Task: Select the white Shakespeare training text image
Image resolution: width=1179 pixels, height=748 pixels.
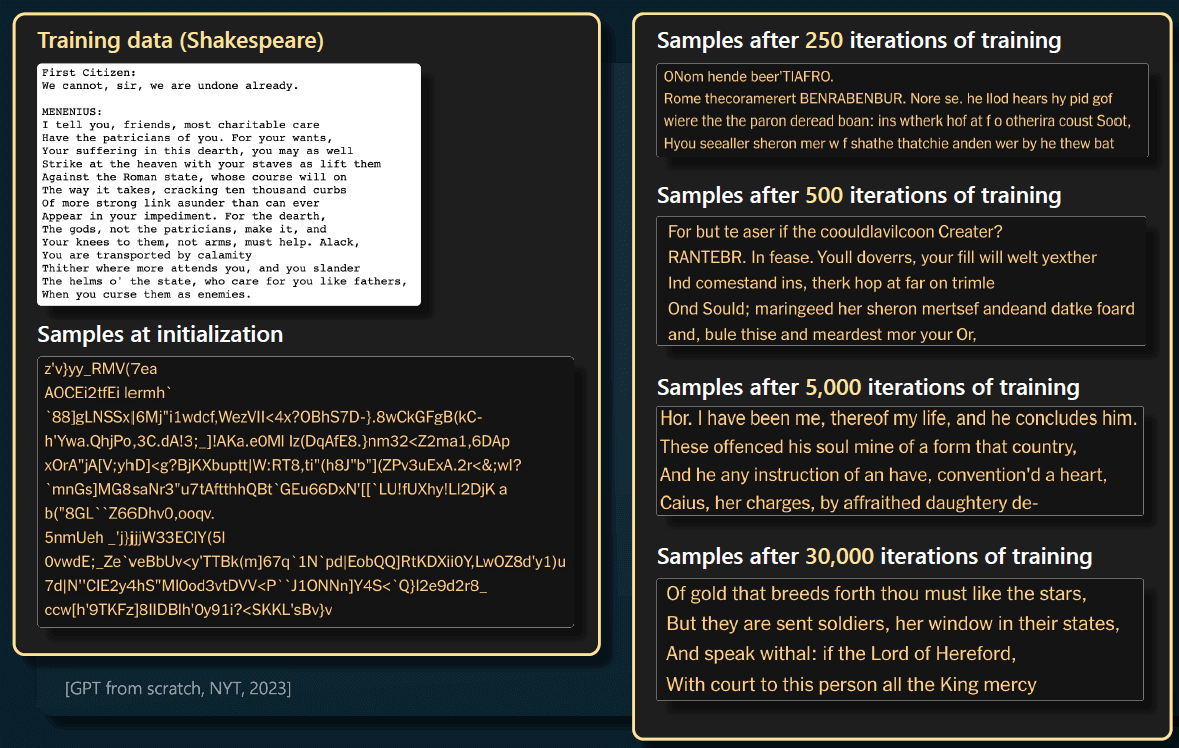Action: (x=229, y=185)
